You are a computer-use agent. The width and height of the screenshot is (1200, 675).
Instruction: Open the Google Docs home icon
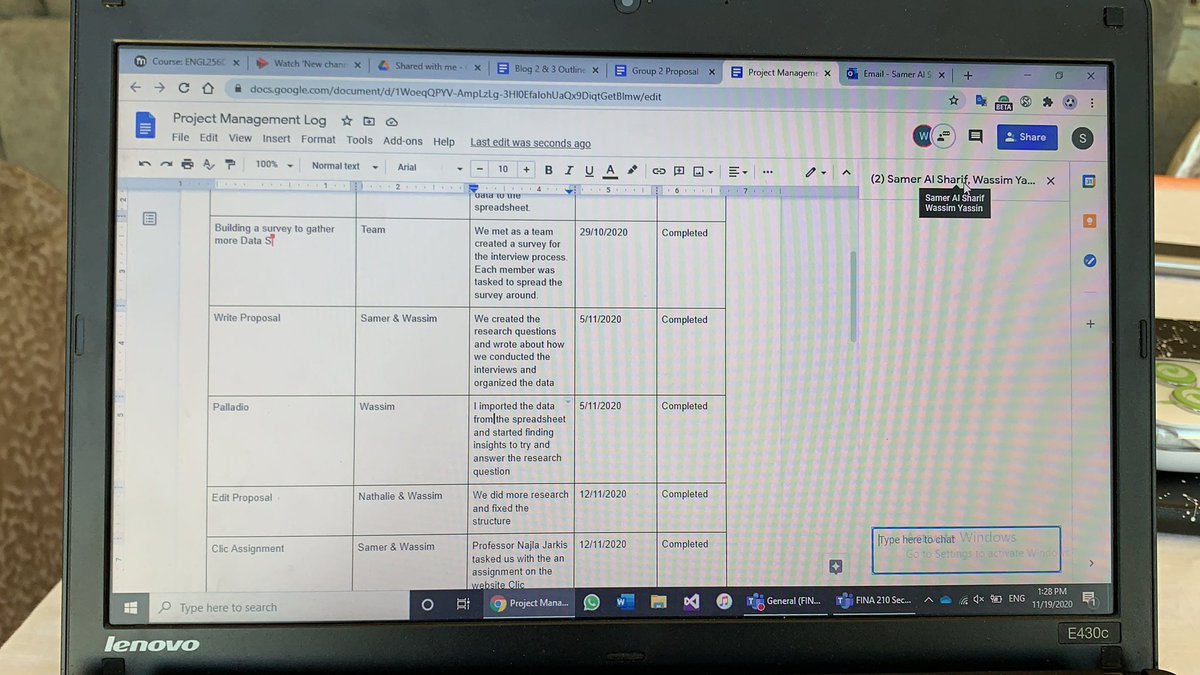click(x=146, y=125)
